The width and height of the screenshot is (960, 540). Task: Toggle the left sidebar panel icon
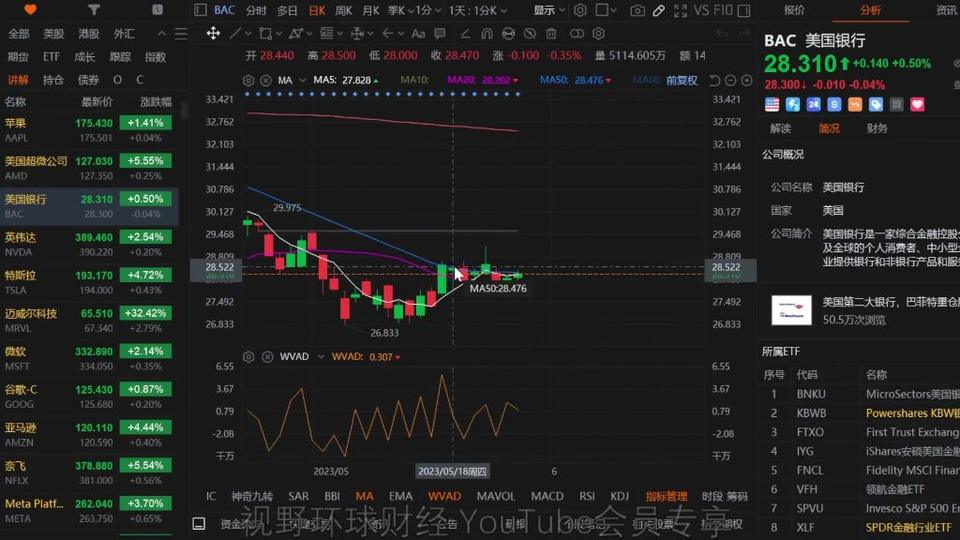tap(200, 10)
